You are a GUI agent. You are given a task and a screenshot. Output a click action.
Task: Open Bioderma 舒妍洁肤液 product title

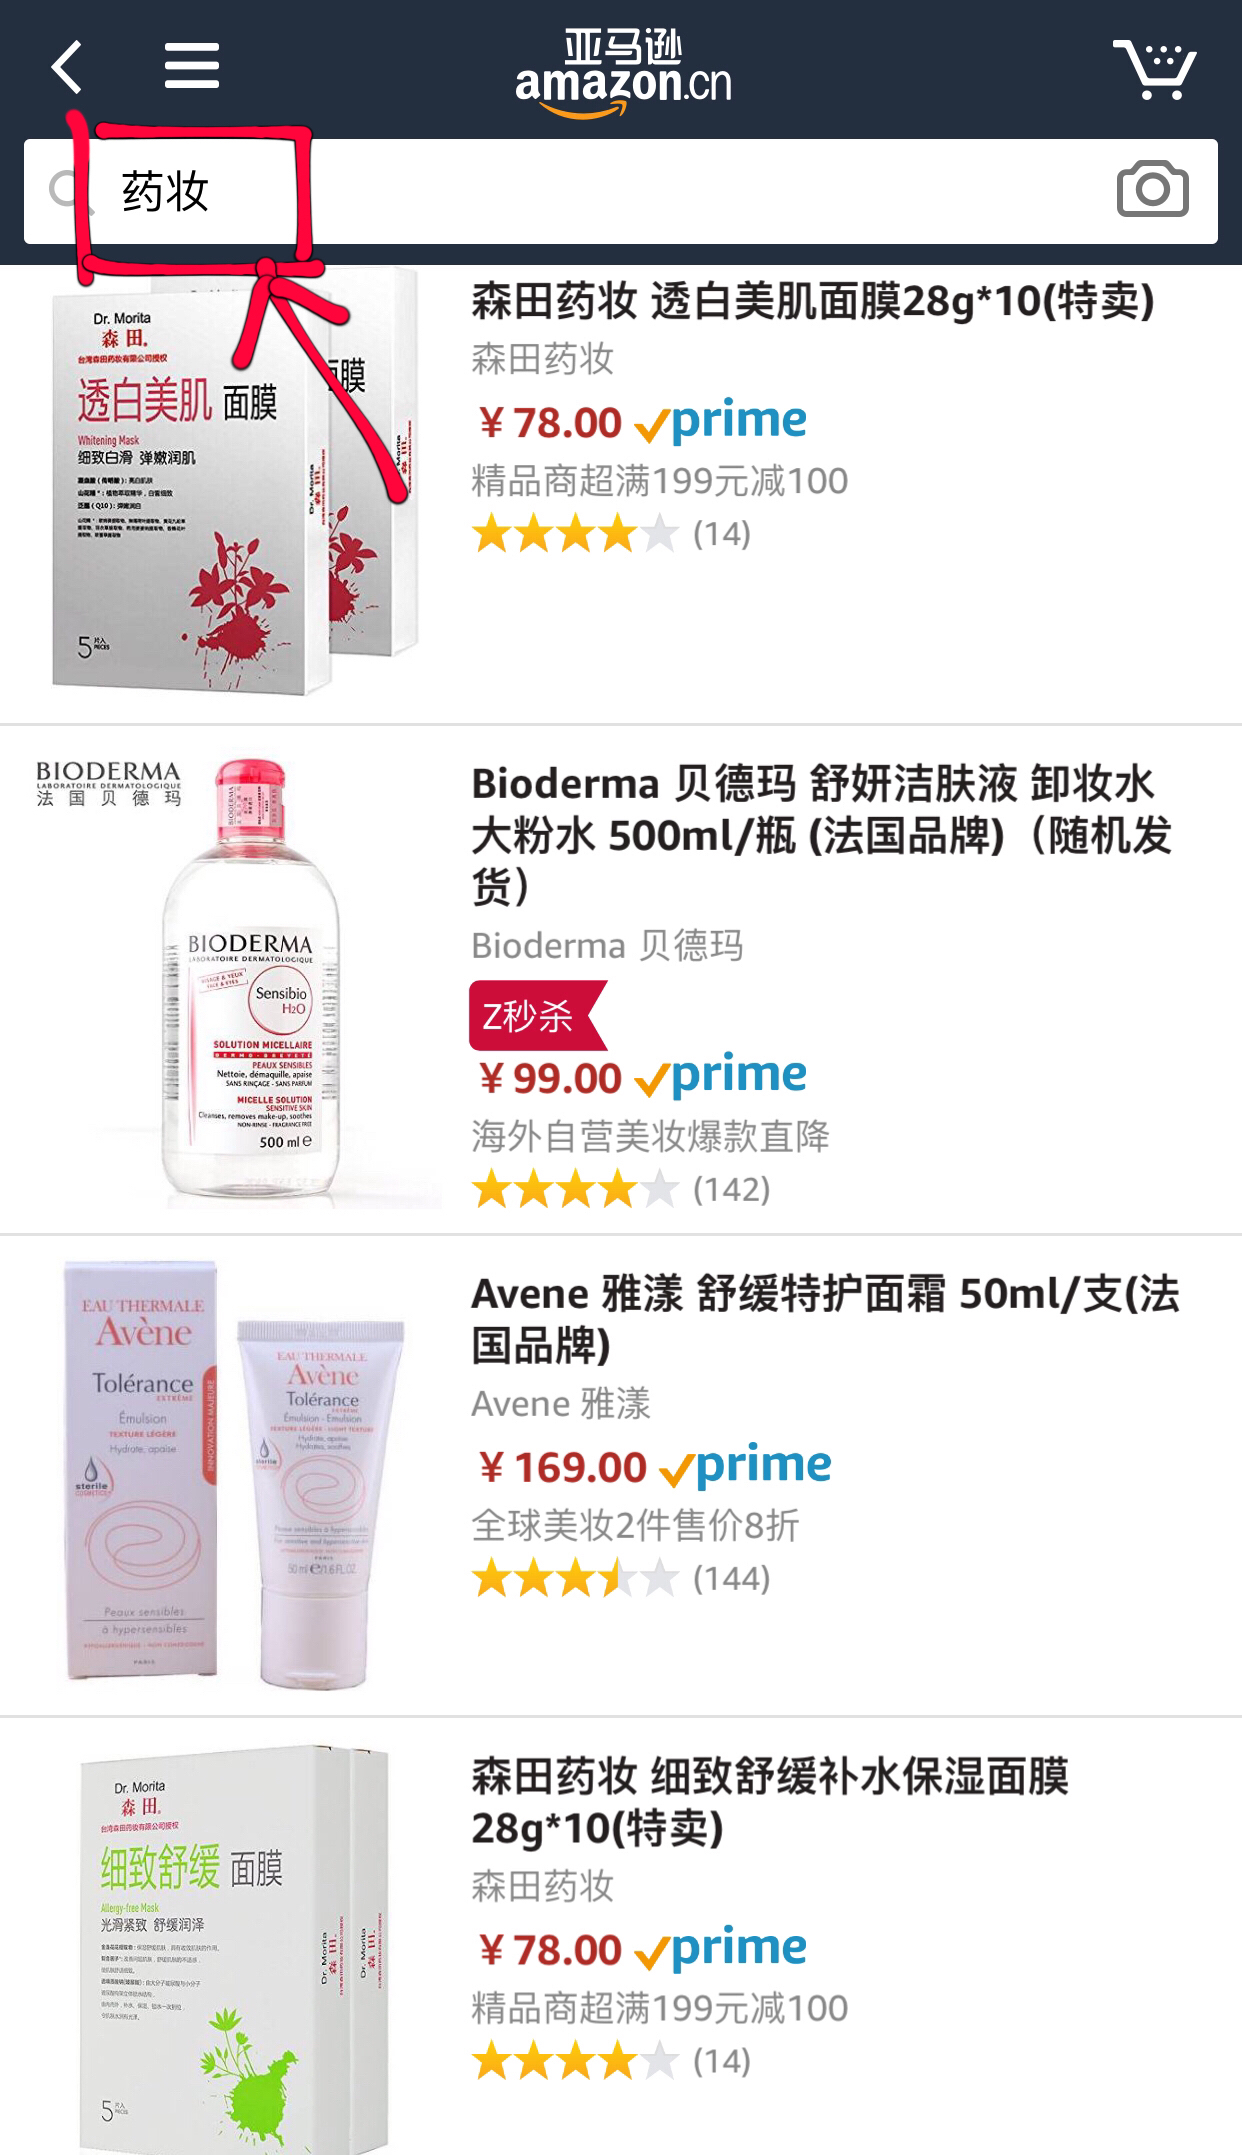tap(821, 835)
